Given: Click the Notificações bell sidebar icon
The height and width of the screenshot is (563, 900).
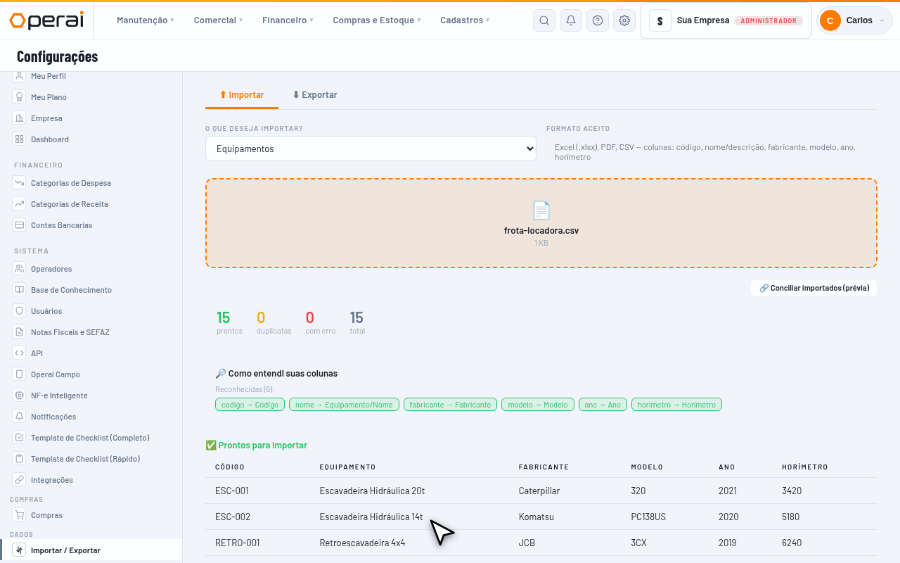Looking at the screenshot, I should [19, 417].
